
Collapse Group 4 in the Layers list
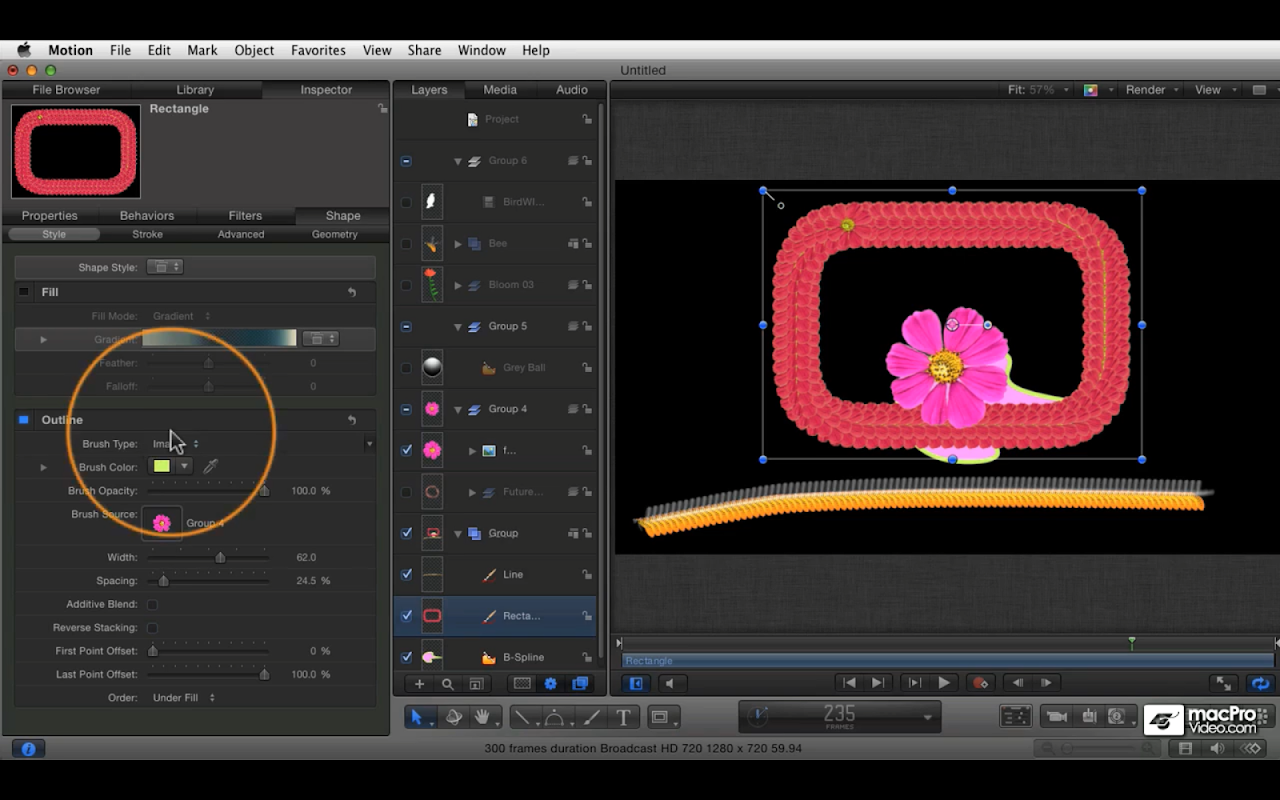click(x=458, y=409)
